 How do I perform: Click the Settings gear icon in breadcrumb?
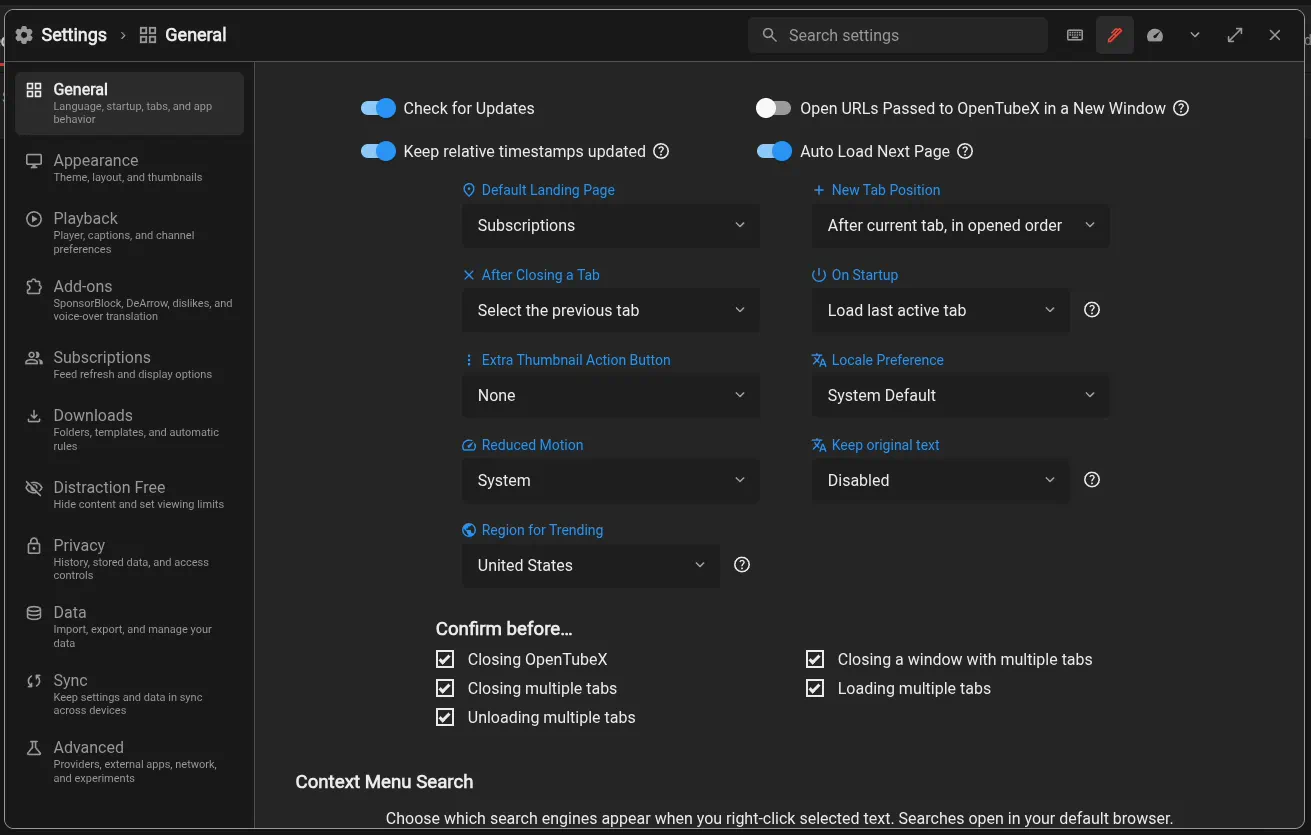point(24,35)
